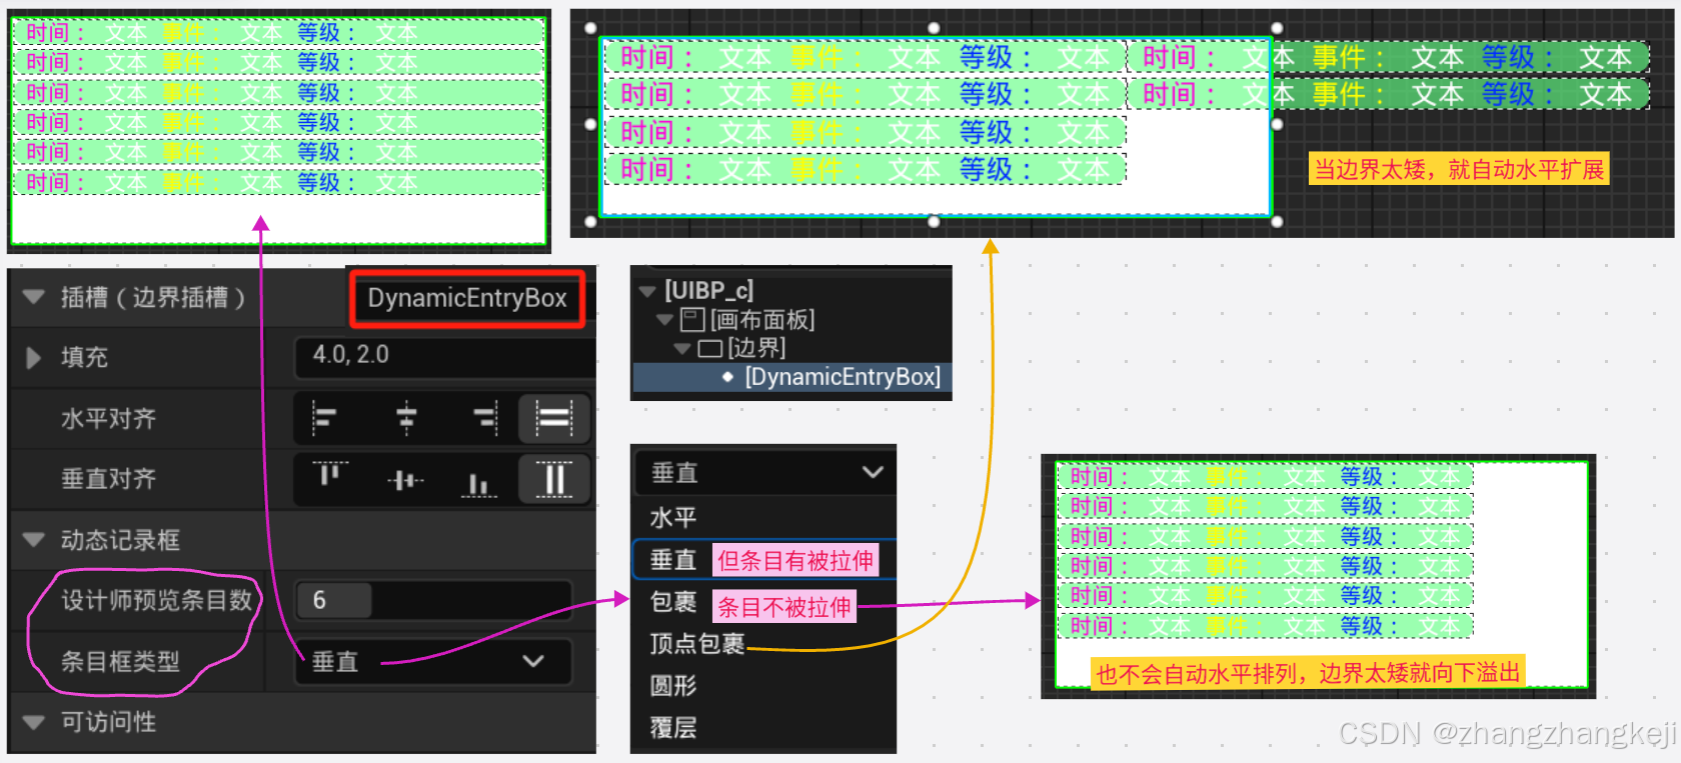Click the DynamicEntryBox diamond icon in hierarchy
Viewport: 1681px width, 763px height.
727,377
